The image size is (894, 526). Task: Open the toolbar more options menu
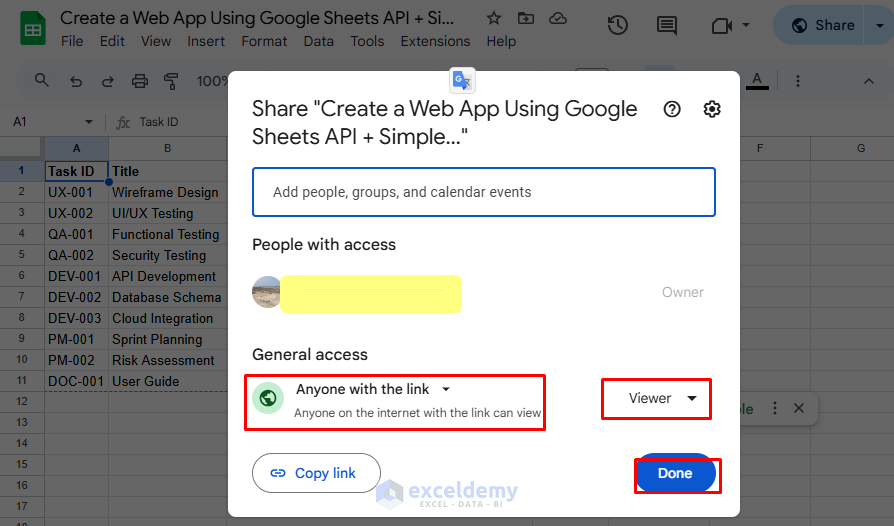(x=798, y=81)
